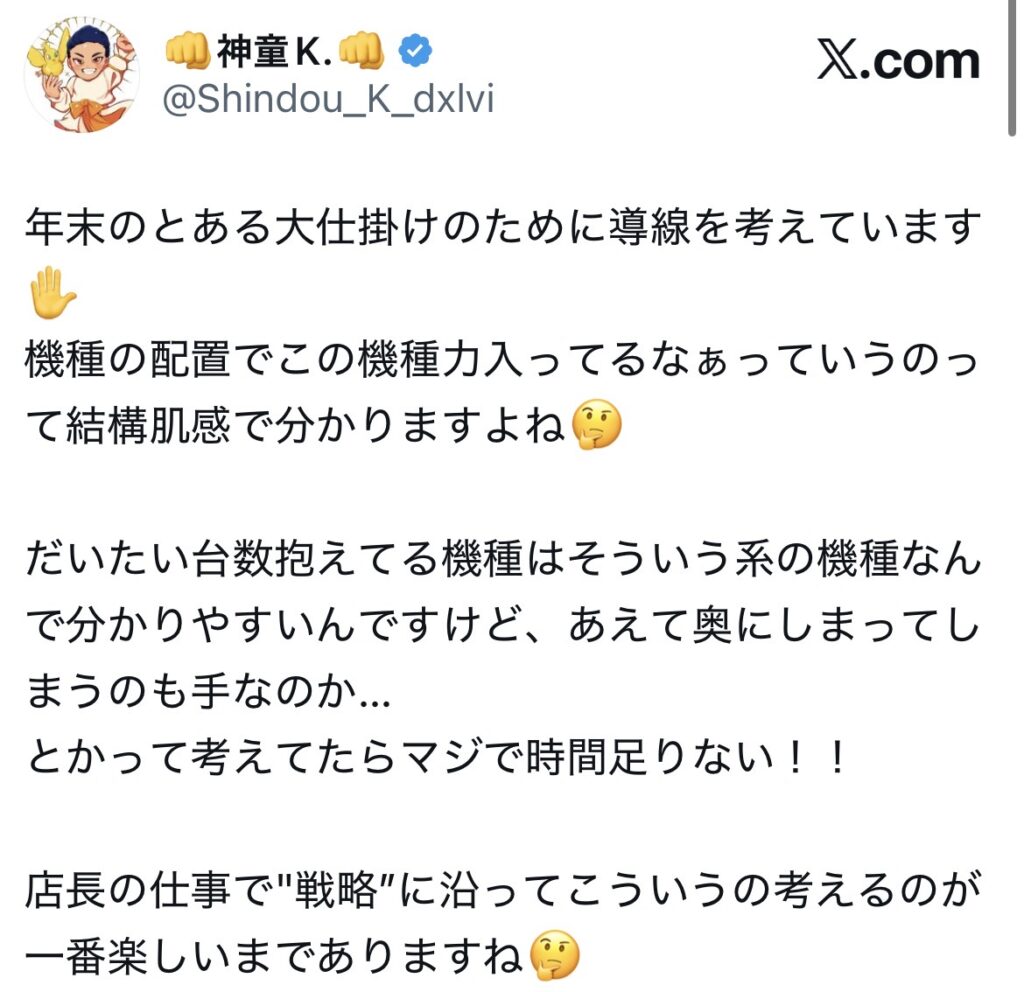
Task: Click the X.com logo
Action: coord(898,61)
